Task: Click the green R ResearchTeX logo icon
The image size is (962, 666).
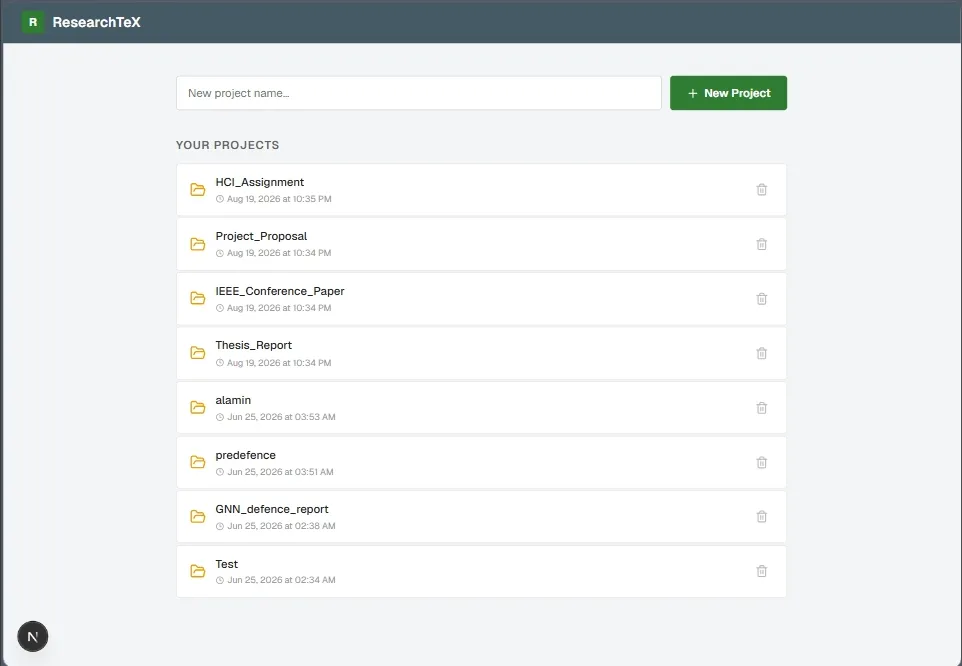Action: (x=33, y=22)
